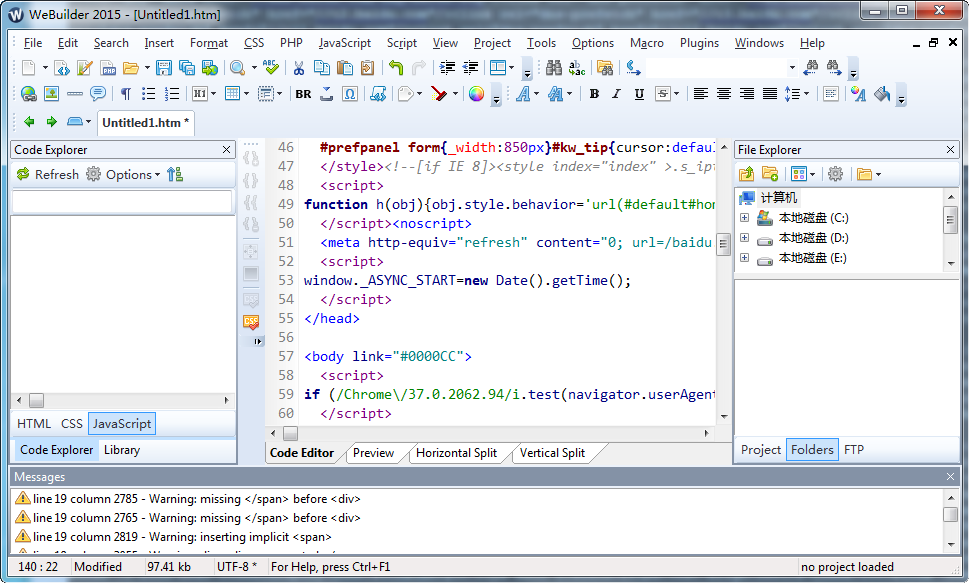
Task: Toggle italic text formatting
Action: click(x=616, y=93)
